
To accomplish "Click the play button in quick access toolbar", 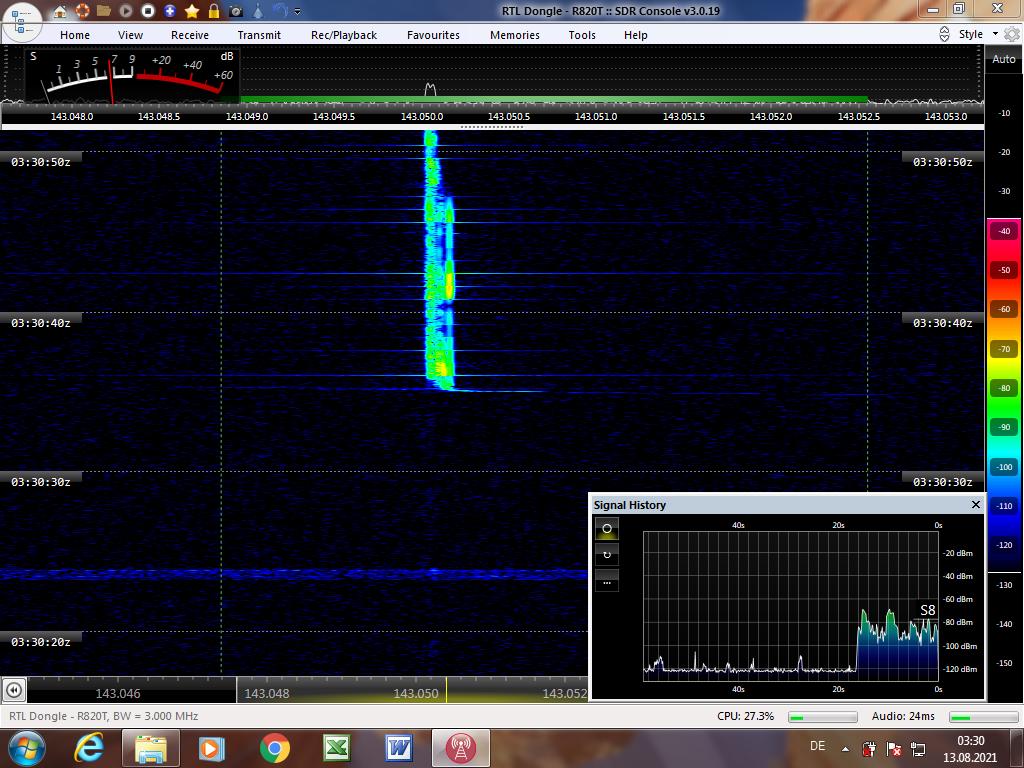I will click(126, 11).
